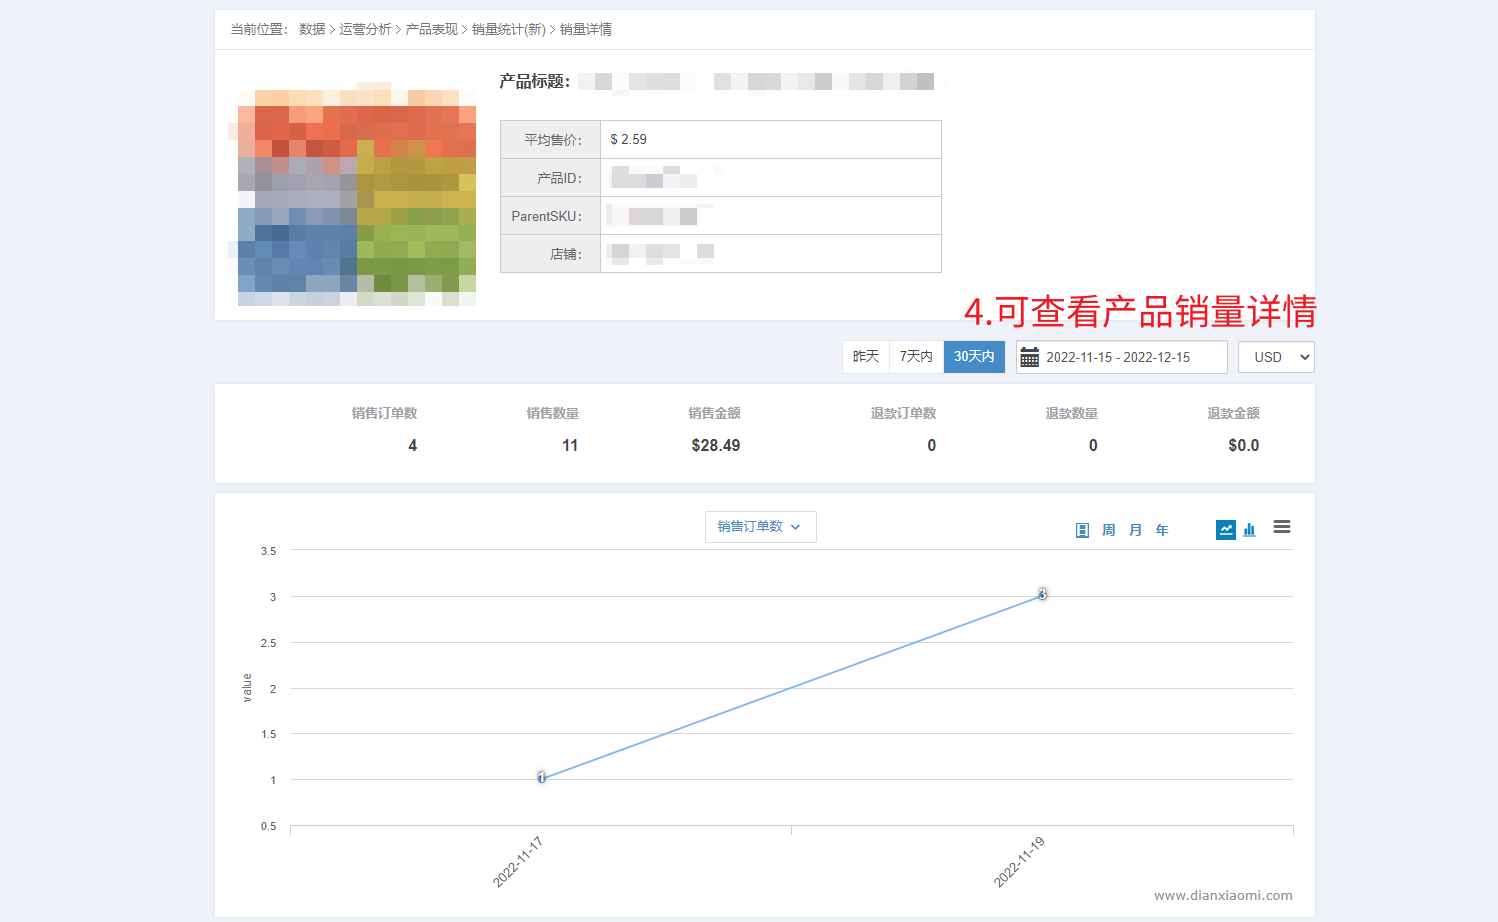Open the USD currency dropdown
1498x922 pixels.
pyautogui.click(x=1276, y=357)
